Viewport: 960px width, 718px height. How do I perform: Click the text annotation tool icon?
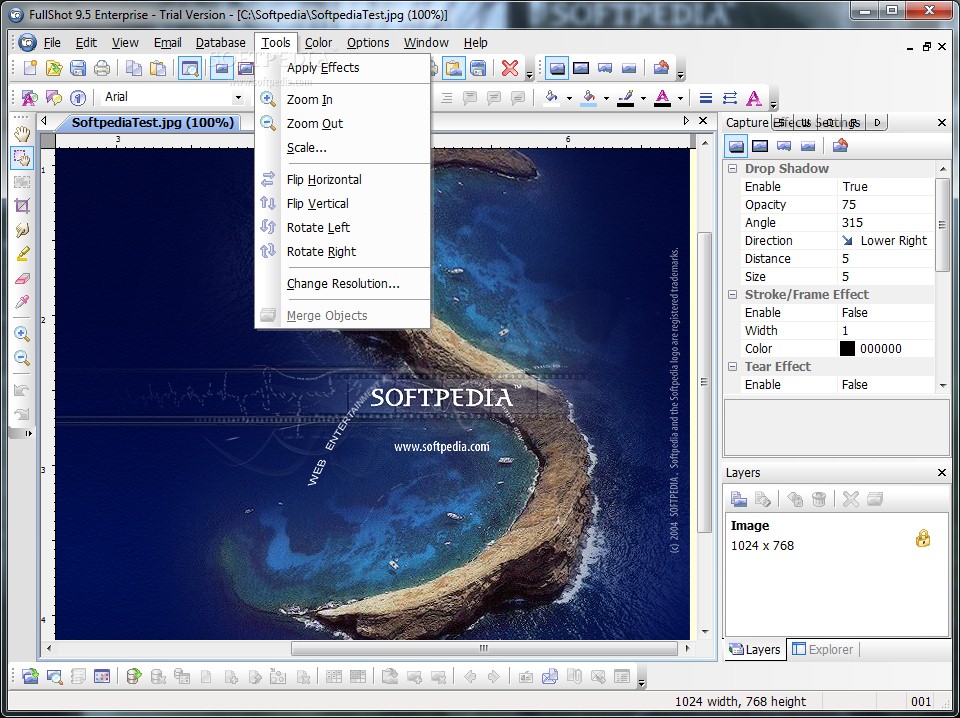tap(29, 98)
